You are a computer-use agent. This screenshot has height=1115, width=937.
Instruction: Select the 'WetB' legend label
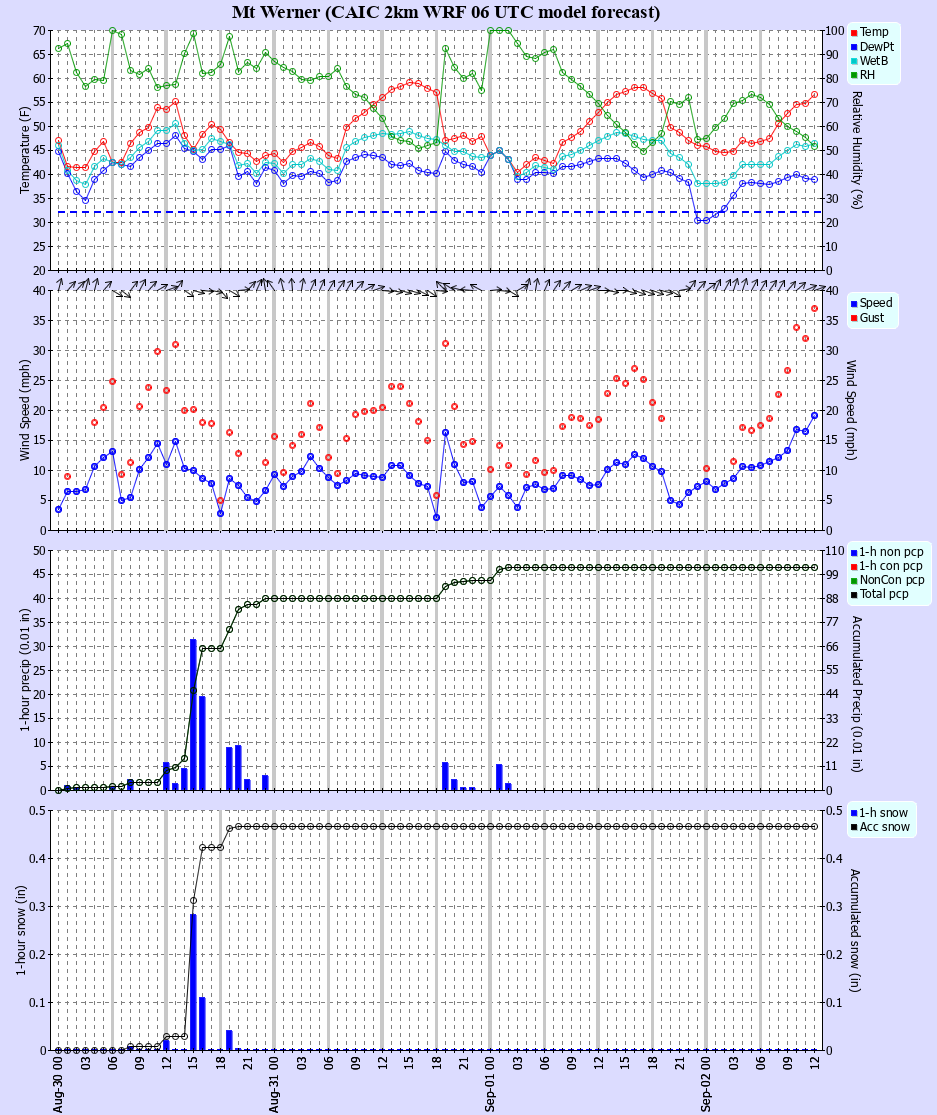tap(874, 60)
